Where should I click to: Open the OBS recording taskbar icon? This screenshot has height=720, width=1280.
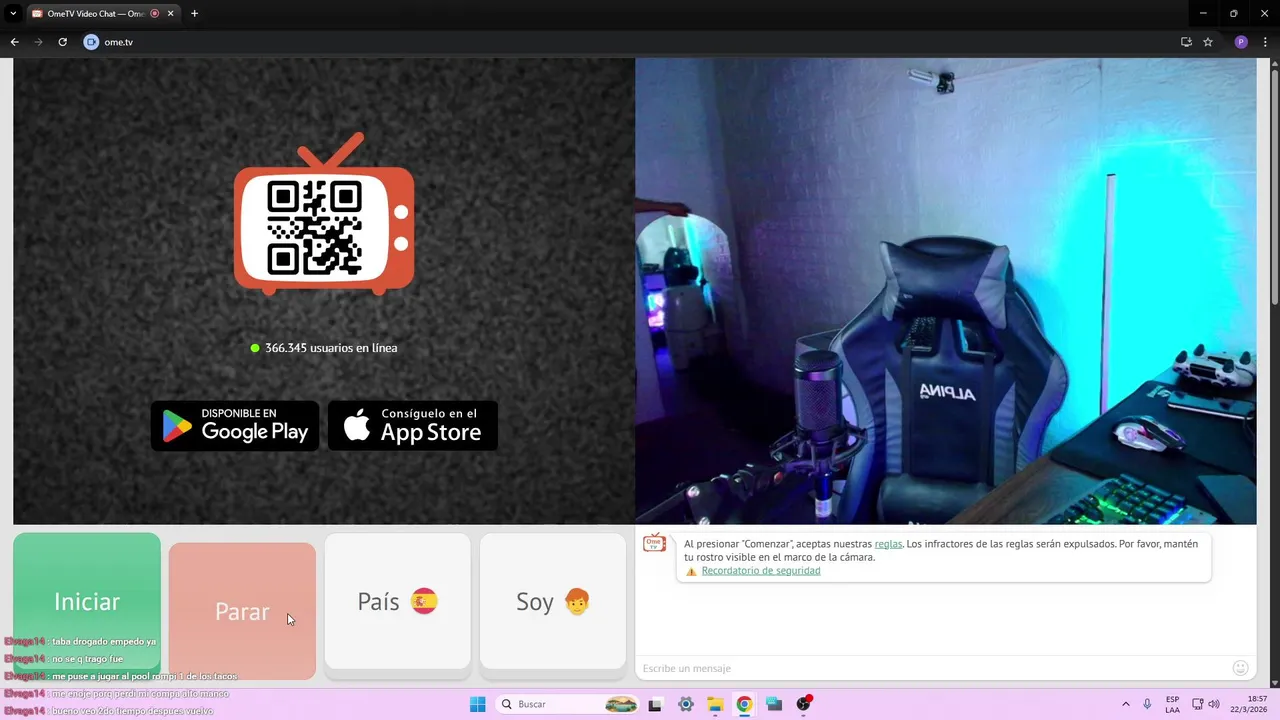[x=804, y=704]
